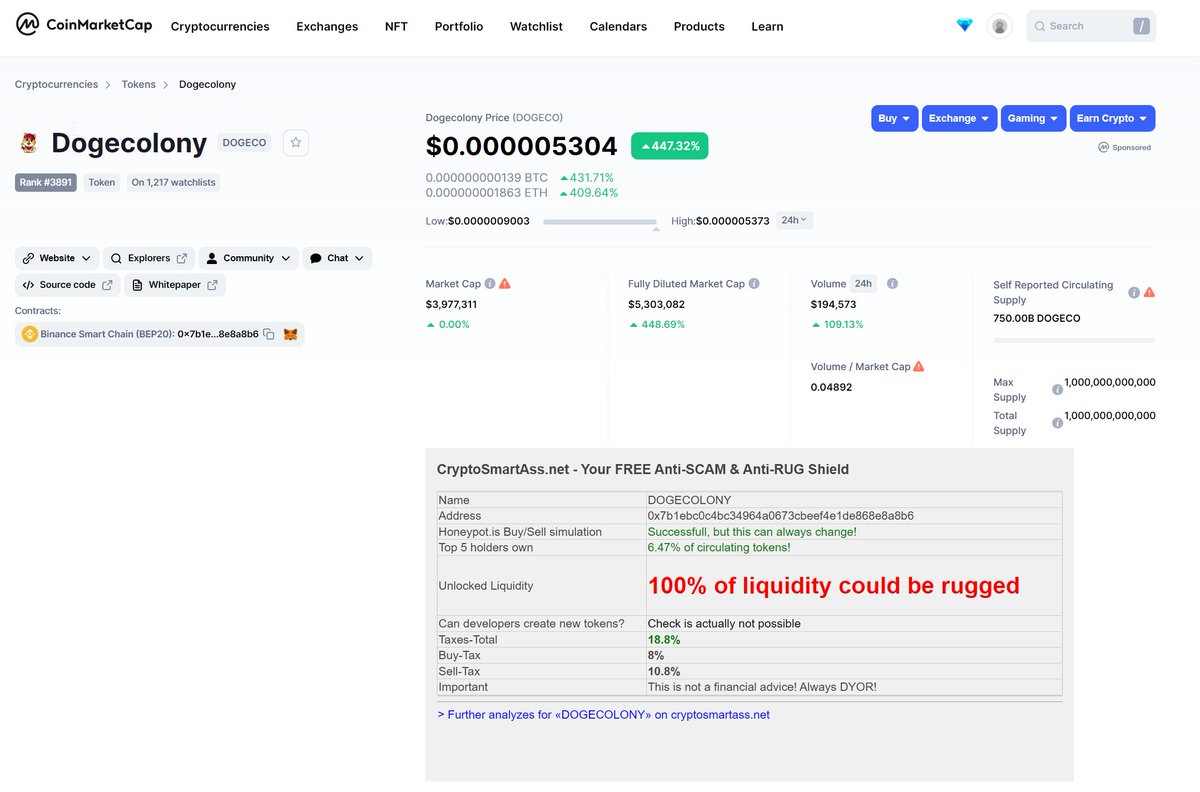1200x792 pixels.
Task: Open the Buy dropdown button
Action: pos(894,118)
